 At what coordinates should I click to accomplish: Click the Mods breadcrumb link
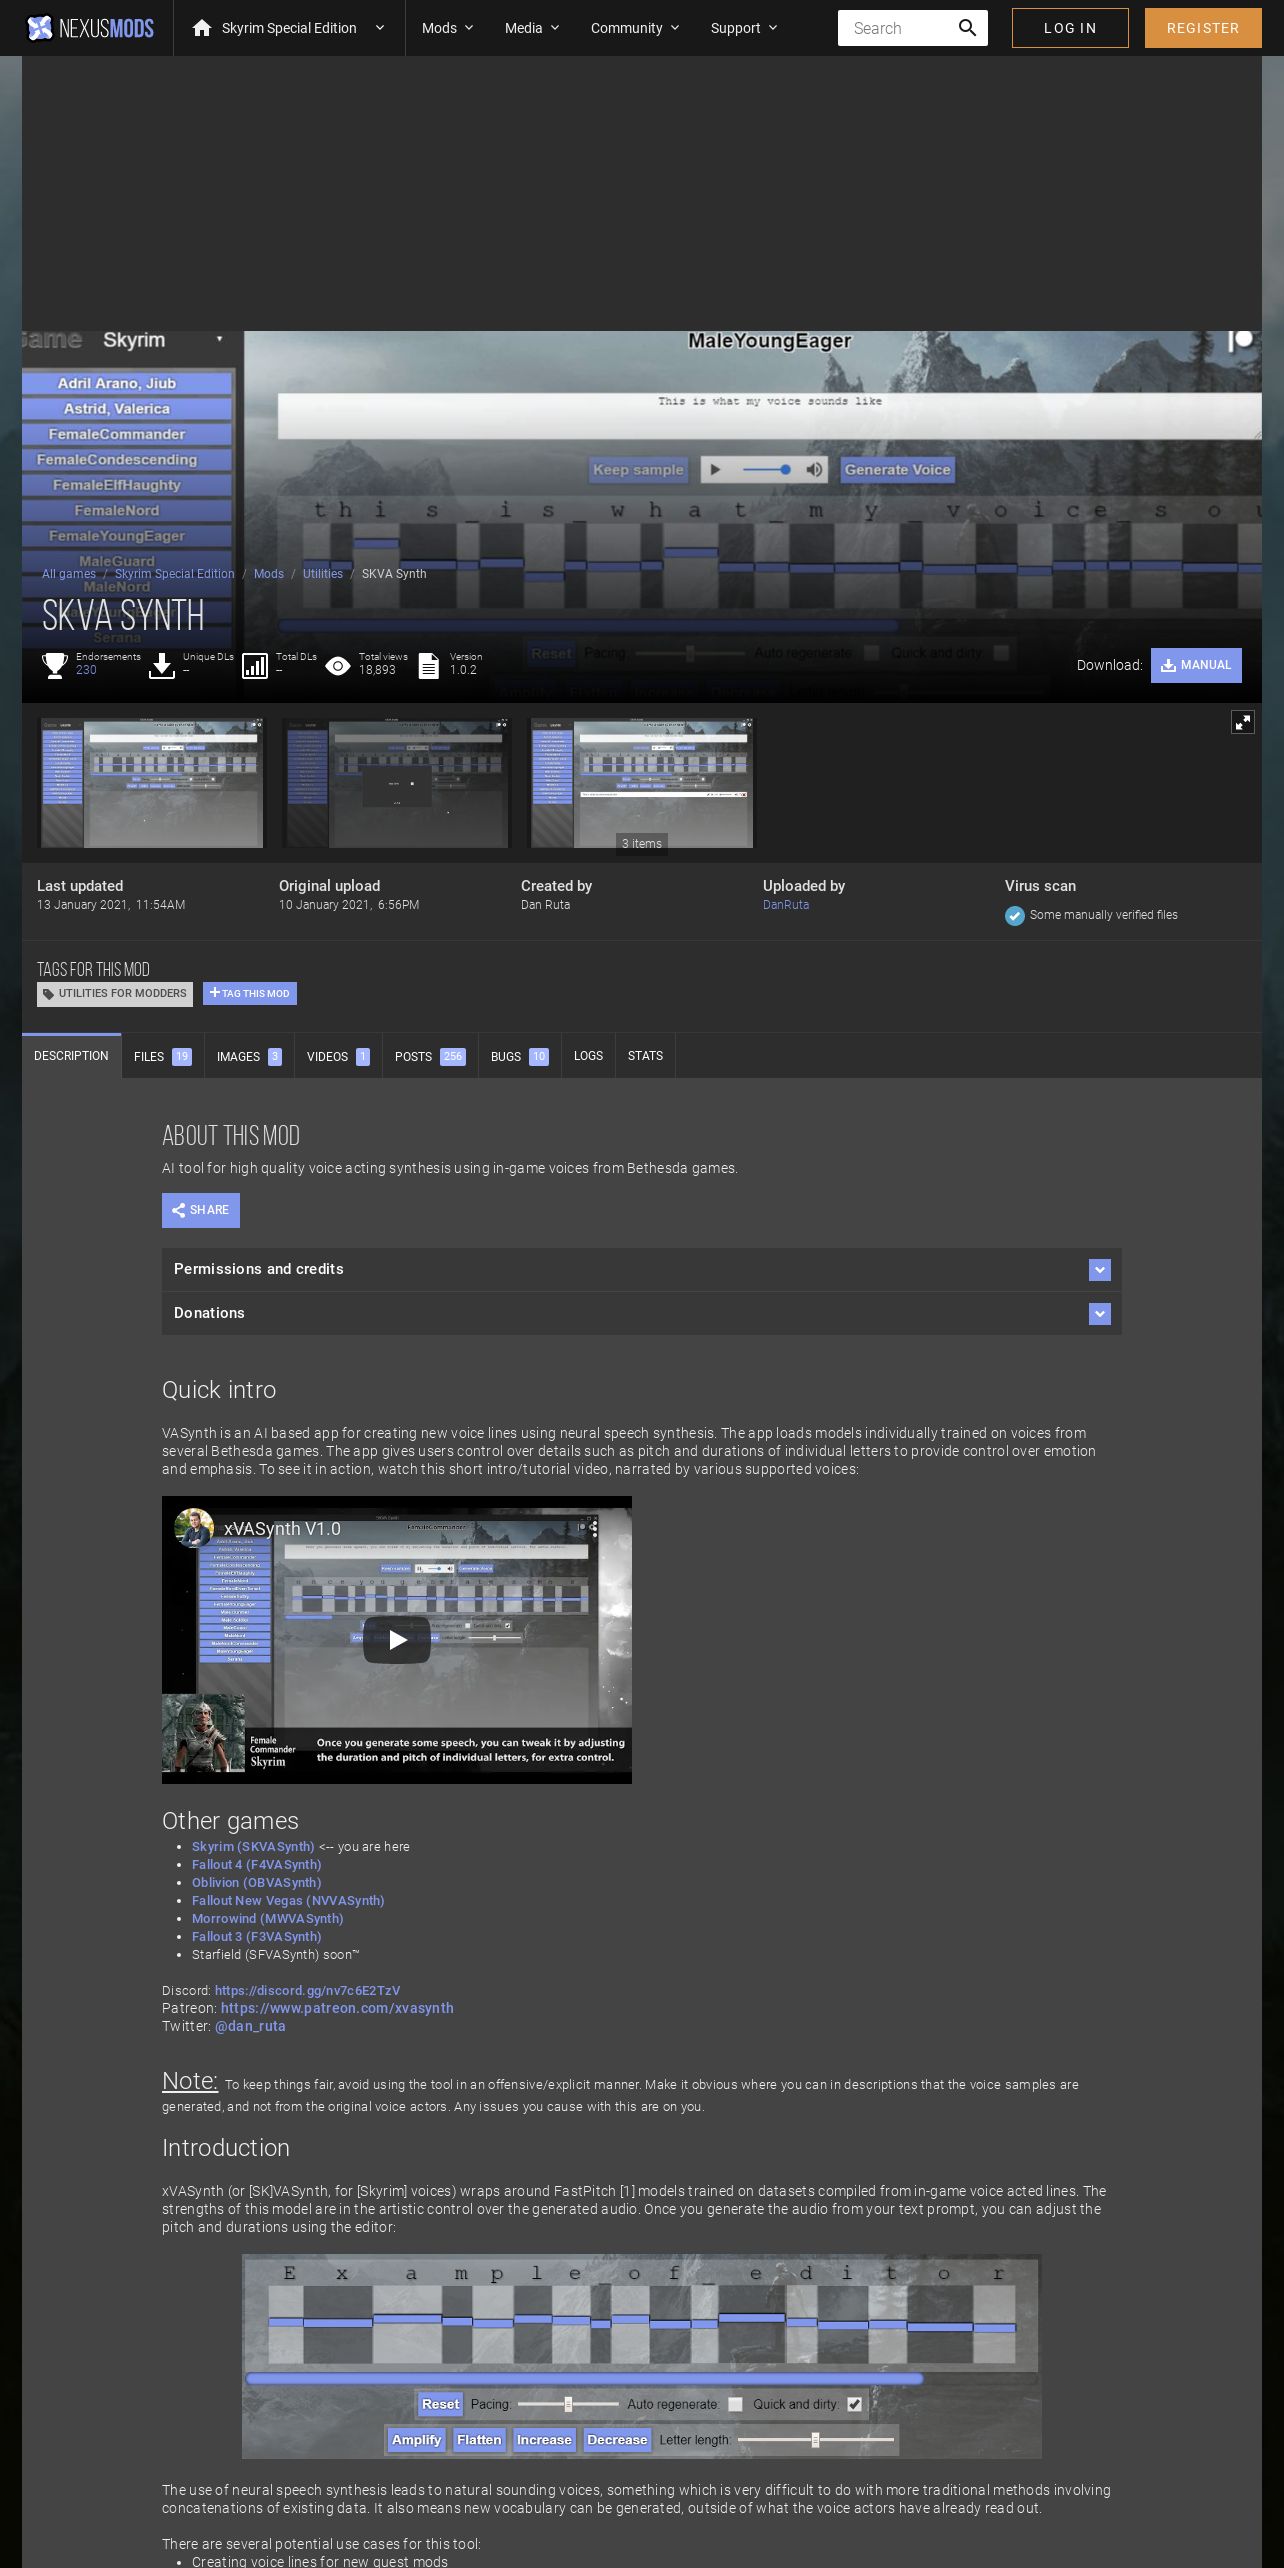tap(269, 574)
